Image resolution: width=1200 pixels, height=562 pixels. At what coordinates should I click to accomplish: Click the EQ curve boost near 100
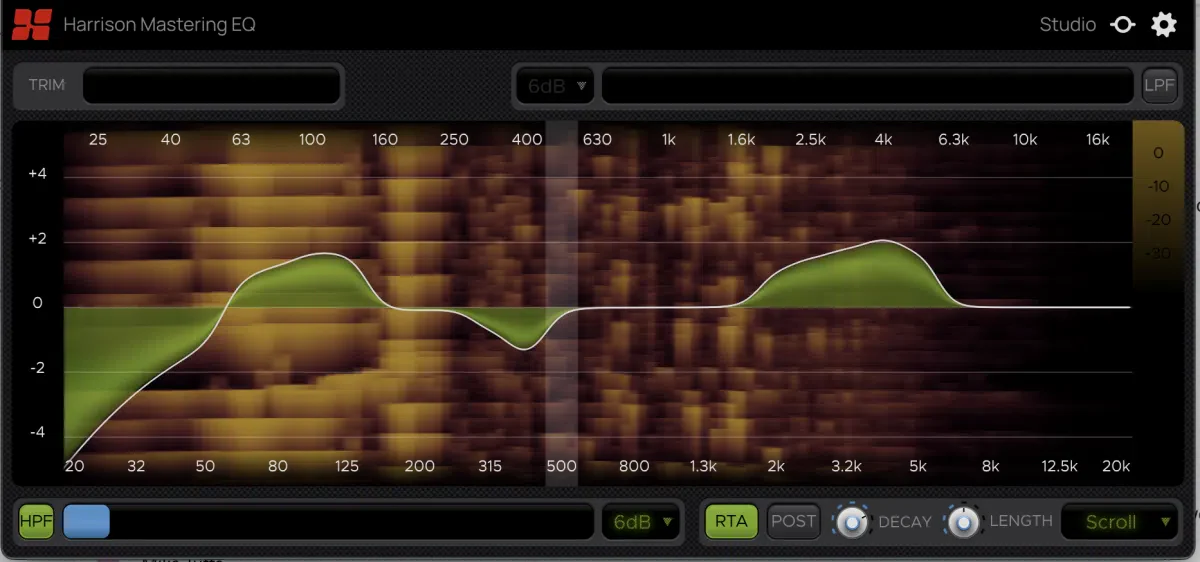click(x=327, y=254)
